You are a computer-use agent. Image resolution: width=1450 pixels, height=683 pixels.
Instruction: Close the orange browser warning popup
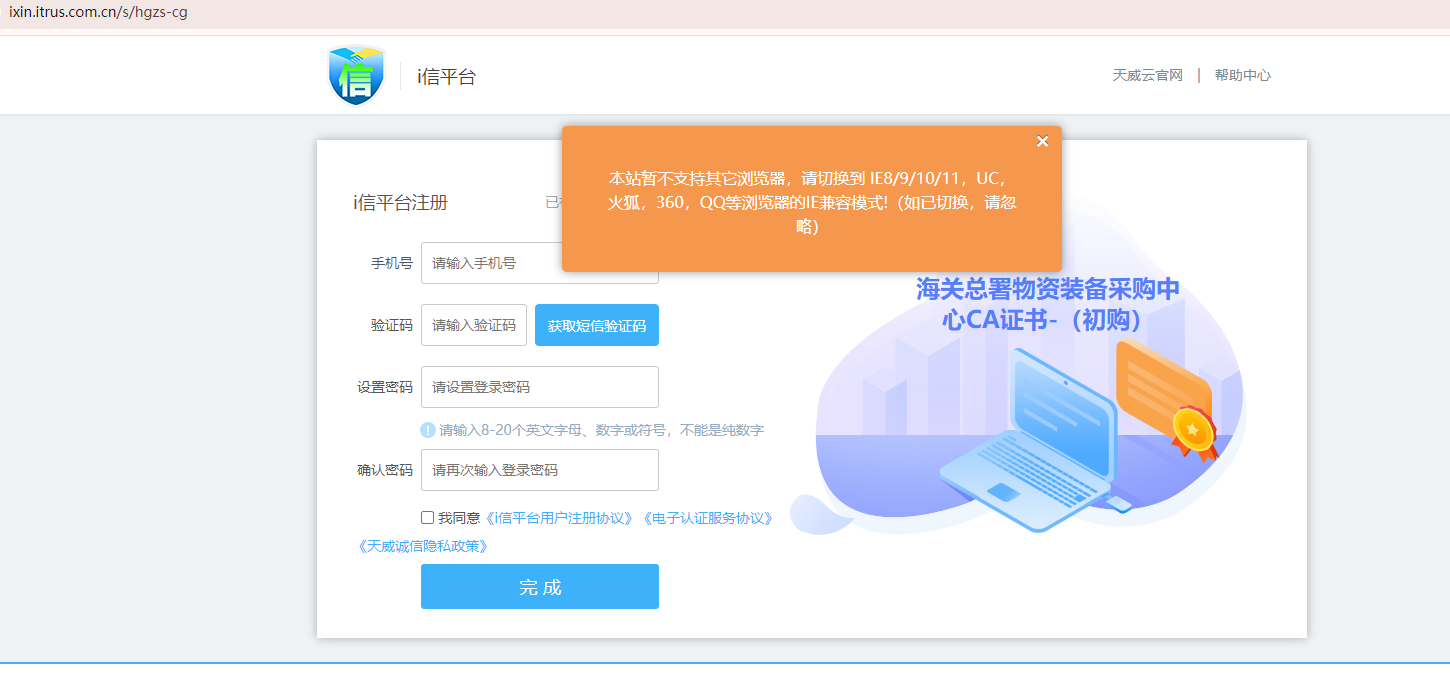pos(1042,141)
